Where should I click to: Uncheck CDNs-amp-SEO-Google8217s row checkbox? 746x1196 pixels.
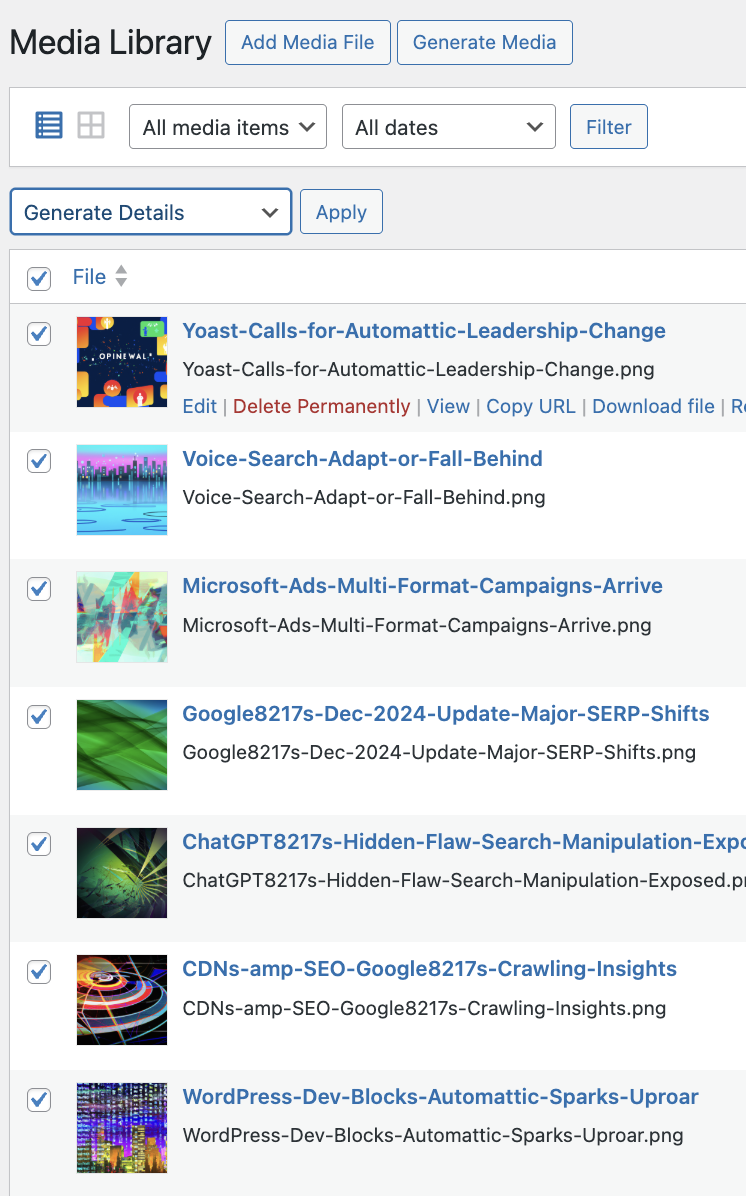(39, 972)
